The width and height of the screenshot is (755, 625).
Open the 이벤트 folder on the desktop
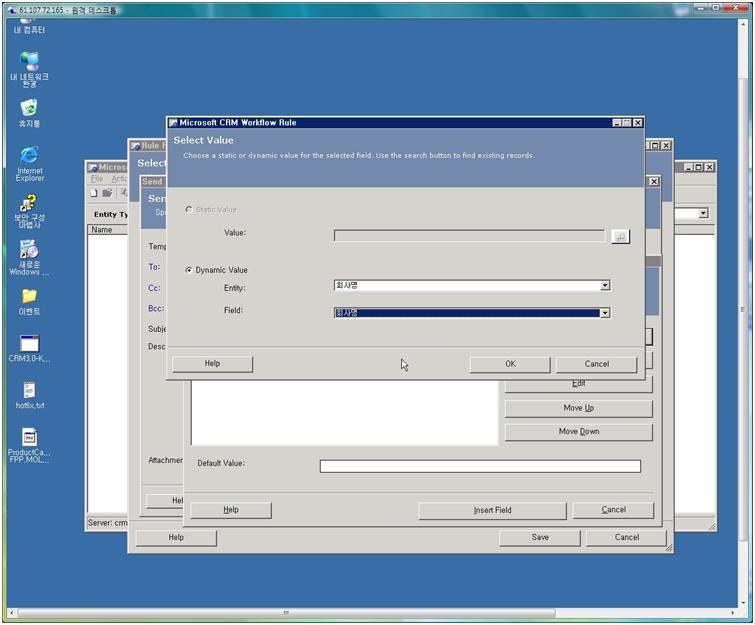[29, 302]
